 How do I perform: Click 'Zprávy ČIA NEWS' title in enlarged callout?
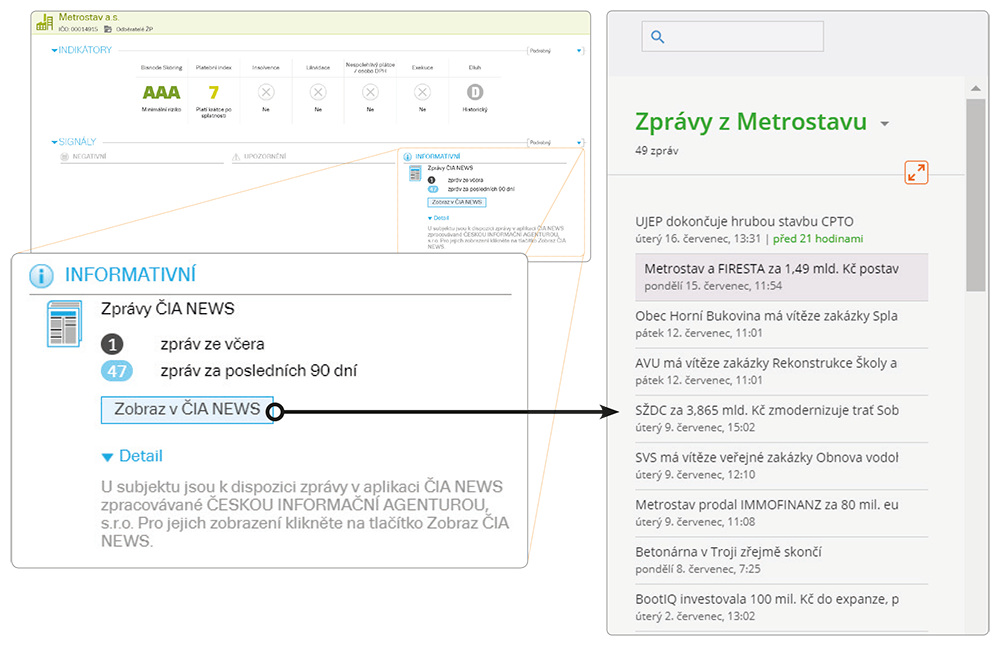click(x=168, y=309)
